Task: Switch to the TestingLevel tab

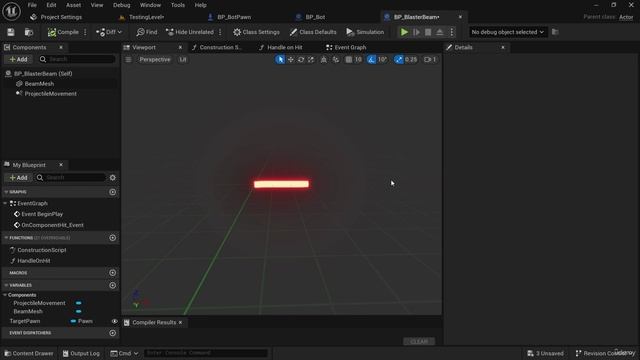Action: (x=146, y=17)
